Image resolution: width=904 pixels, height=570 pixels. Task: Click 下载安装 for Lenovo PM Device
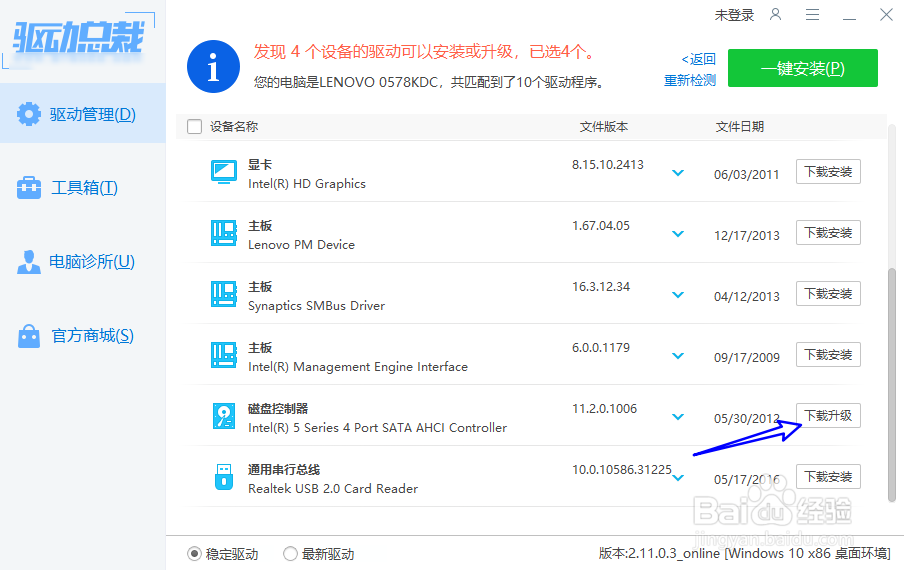(828, 233)
